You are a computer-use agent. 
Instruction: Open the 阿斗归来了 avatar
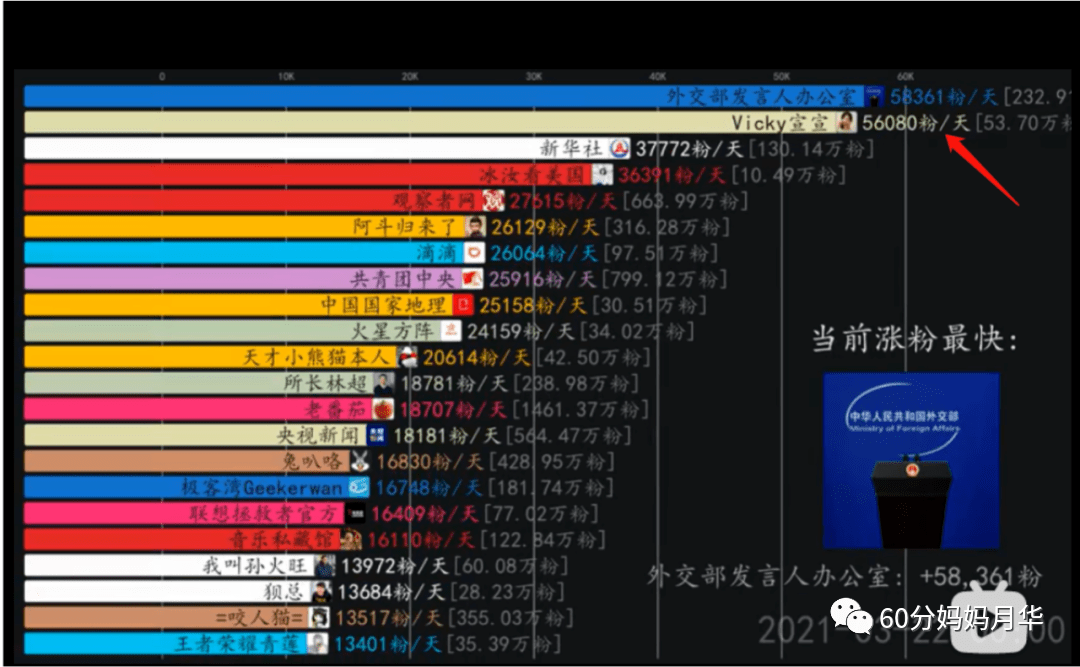click(476, 227)
